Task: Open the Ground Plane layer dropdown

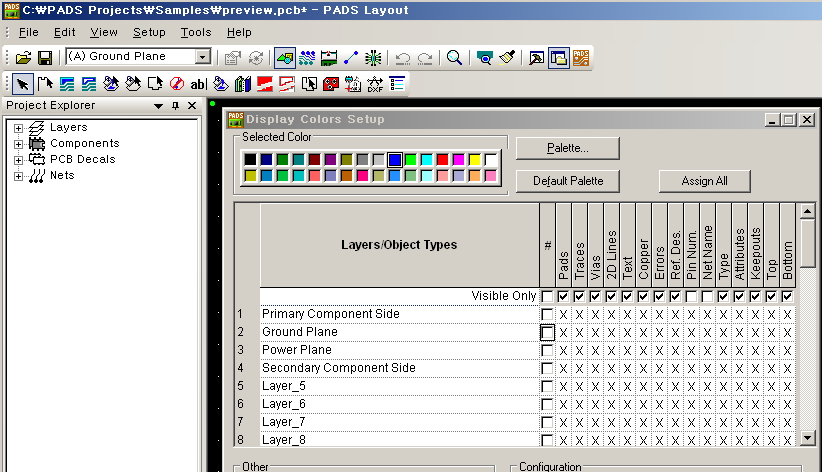Action: pyautogui.click(x=202, y=57)
